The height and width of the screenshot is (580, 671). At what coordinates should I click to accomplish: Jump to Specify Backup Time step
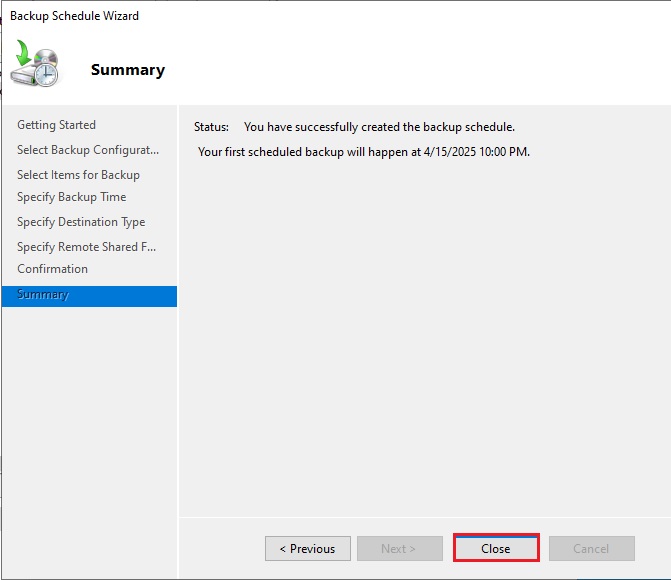coord(71,197)
